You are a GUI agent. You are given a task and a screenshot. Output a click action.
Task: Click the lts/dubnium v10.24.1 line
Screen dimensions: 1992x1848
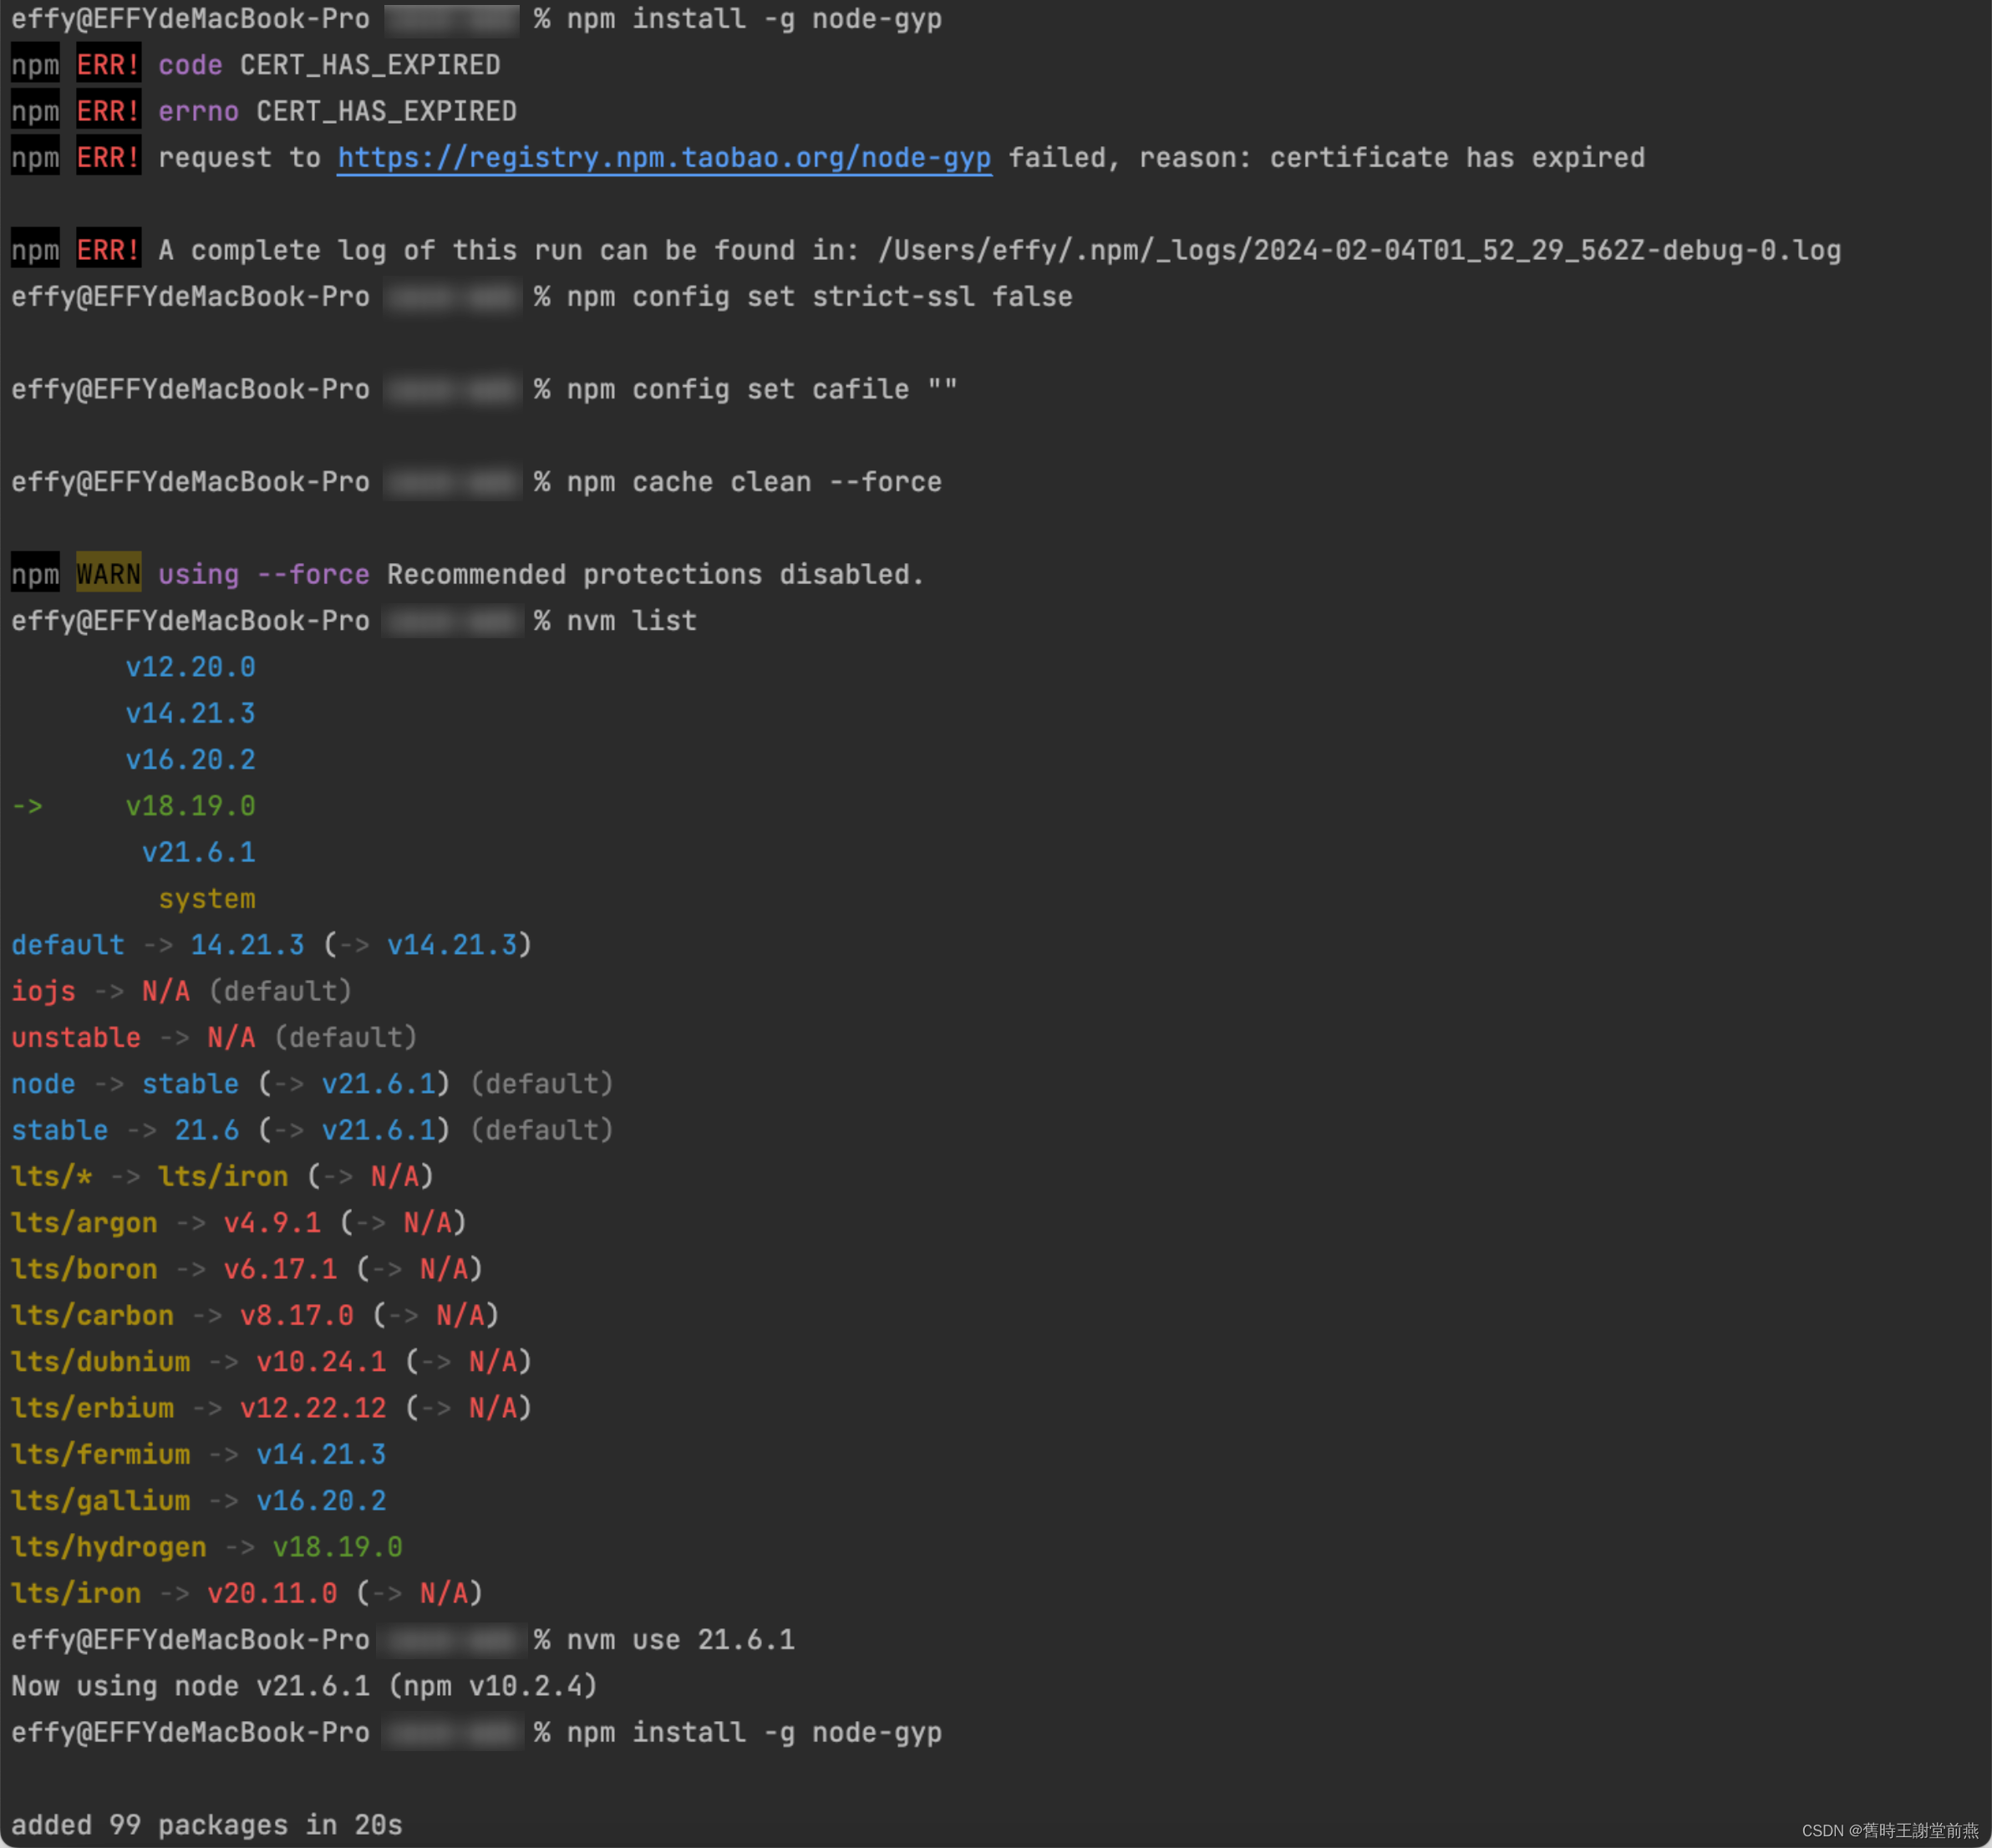coord(271,1362)
